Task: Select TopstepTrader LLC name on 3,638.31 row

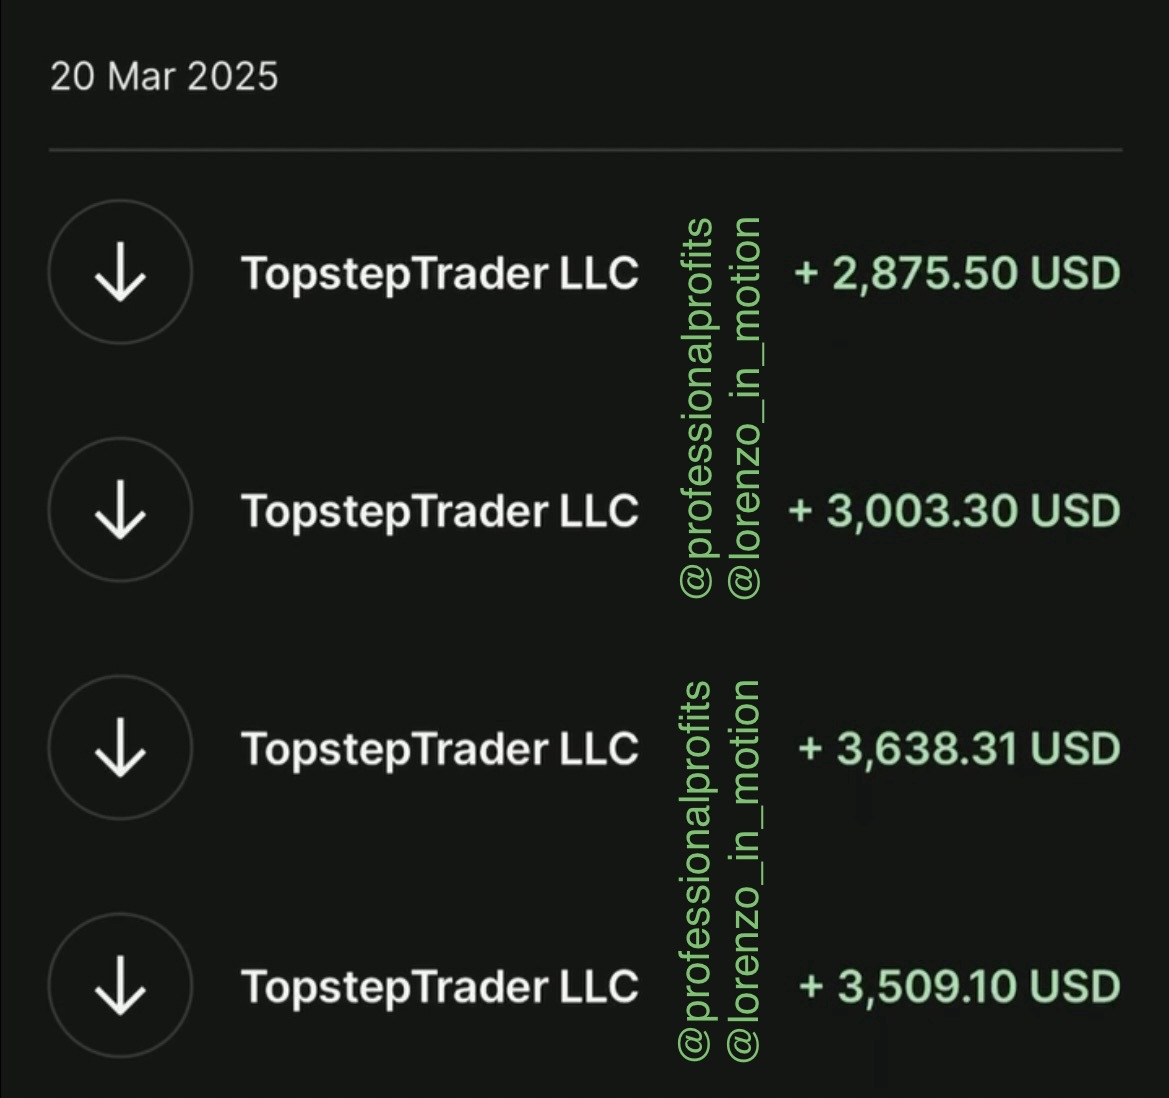Action: [x=439, y=748]
